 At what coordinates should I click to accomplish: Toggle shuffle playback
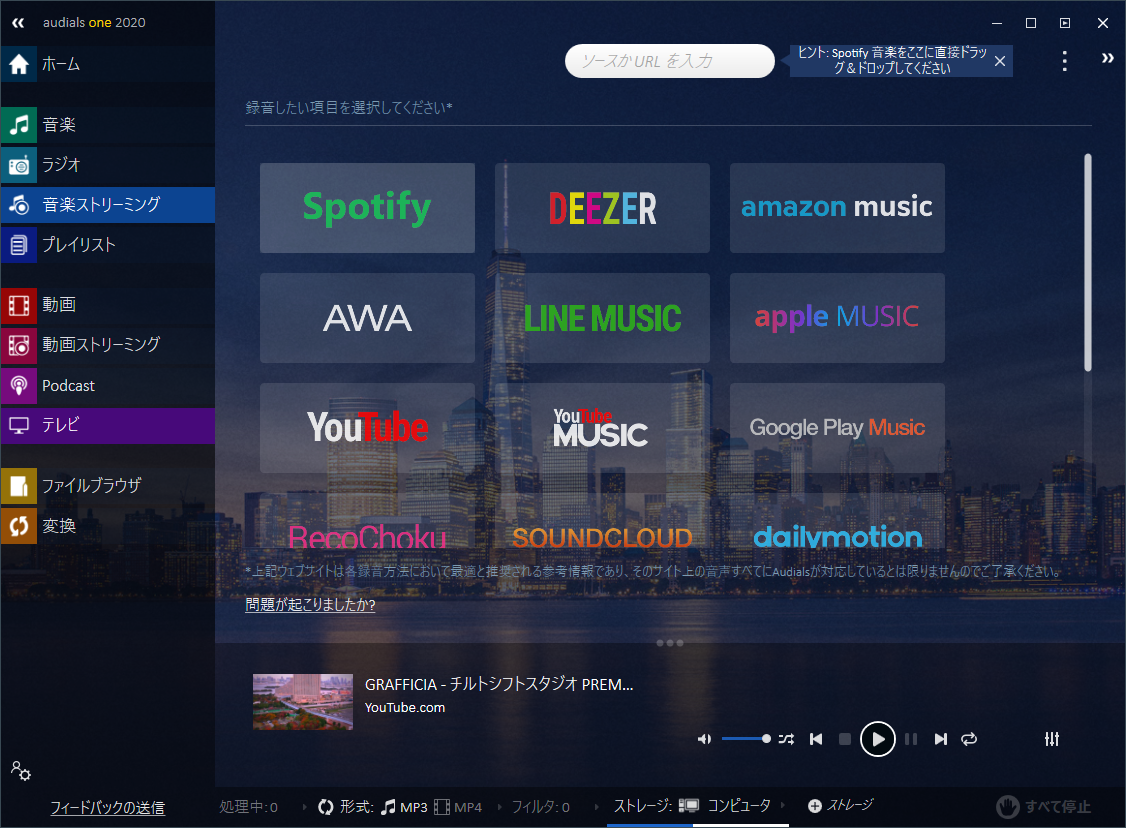(786, 739)
